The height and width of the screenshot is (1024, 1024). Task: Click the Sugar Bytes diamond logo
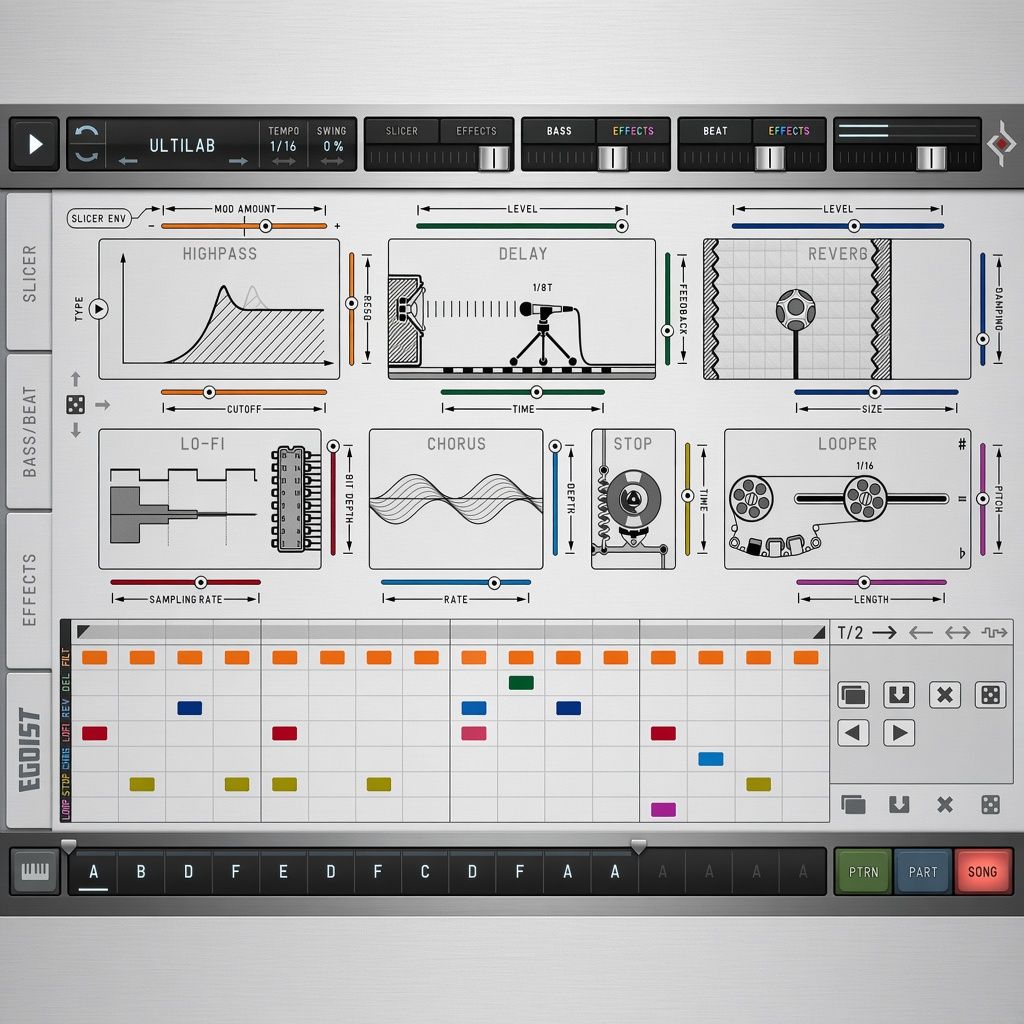1001,144
